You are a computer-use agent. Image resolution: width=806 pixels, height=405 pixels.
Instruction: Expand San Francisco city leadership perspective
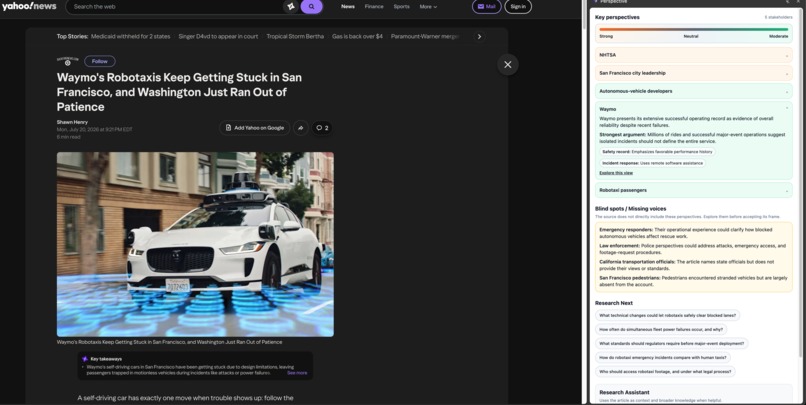coord(693,73)
